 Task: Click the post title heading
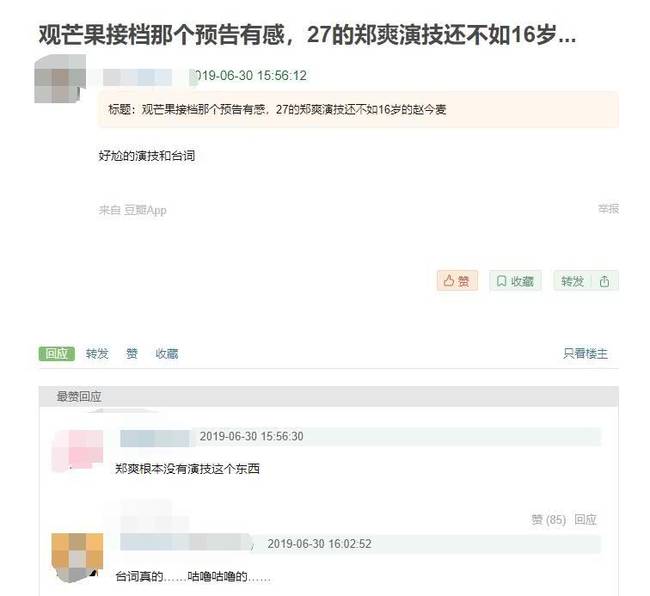click(x=307, y=34)
